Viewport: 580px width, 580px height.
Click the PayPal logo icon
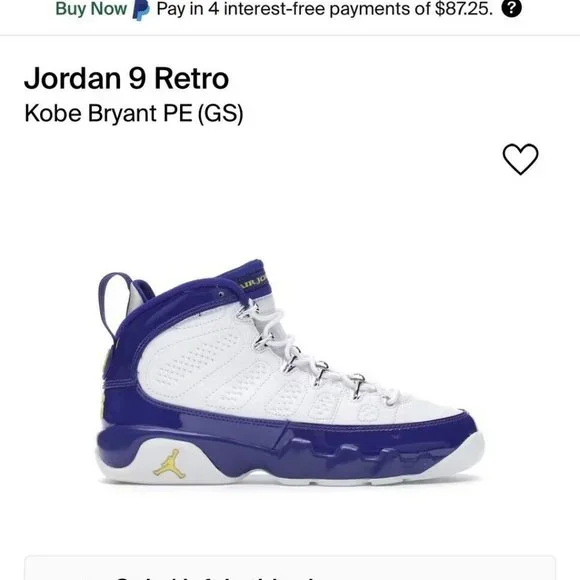(141, 10)
